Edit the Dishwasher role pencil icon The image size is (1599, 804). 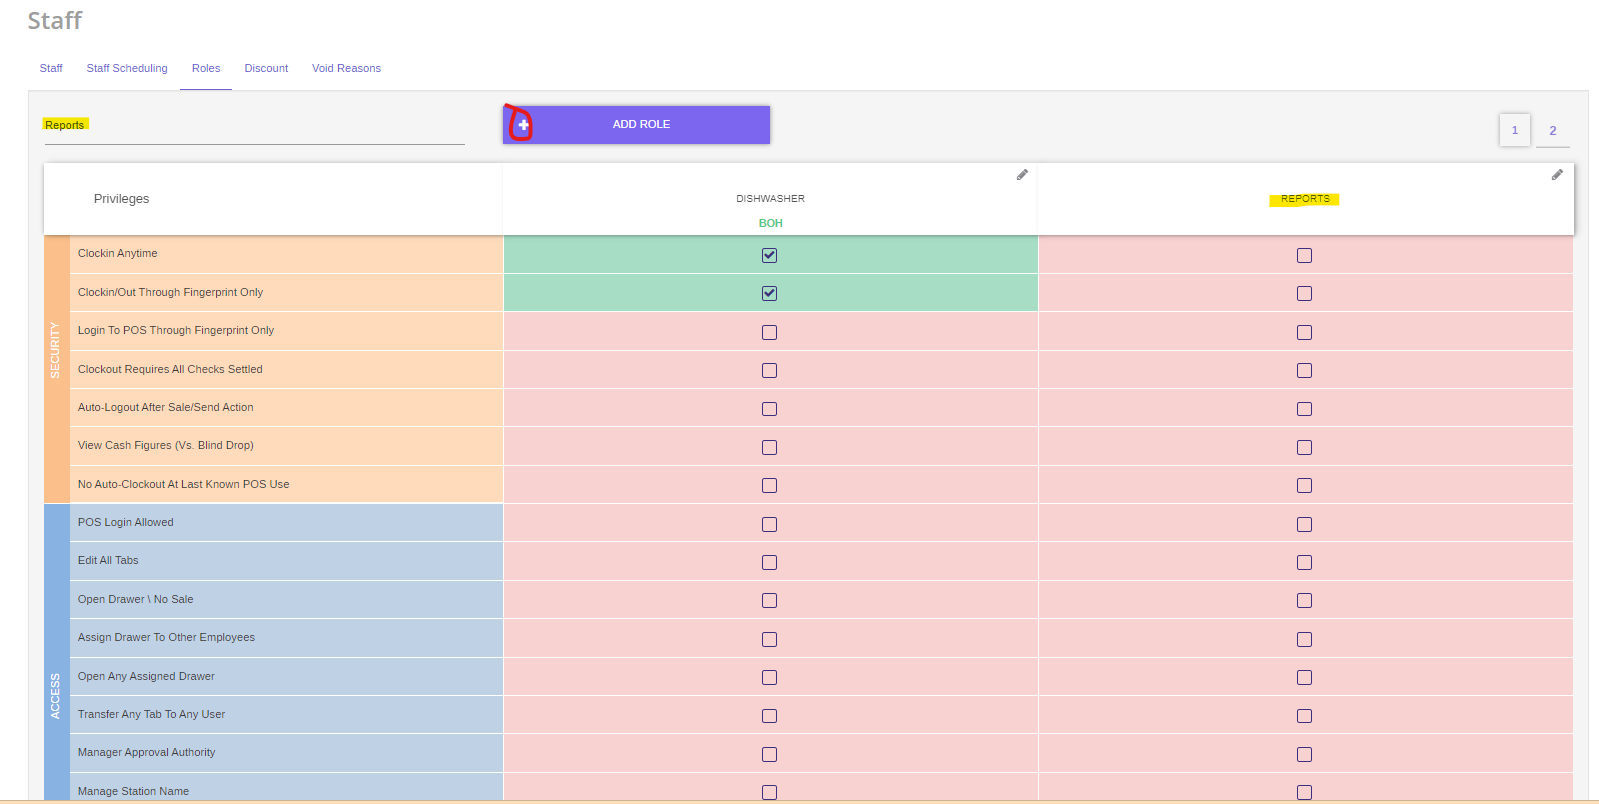pos(1022,175)
